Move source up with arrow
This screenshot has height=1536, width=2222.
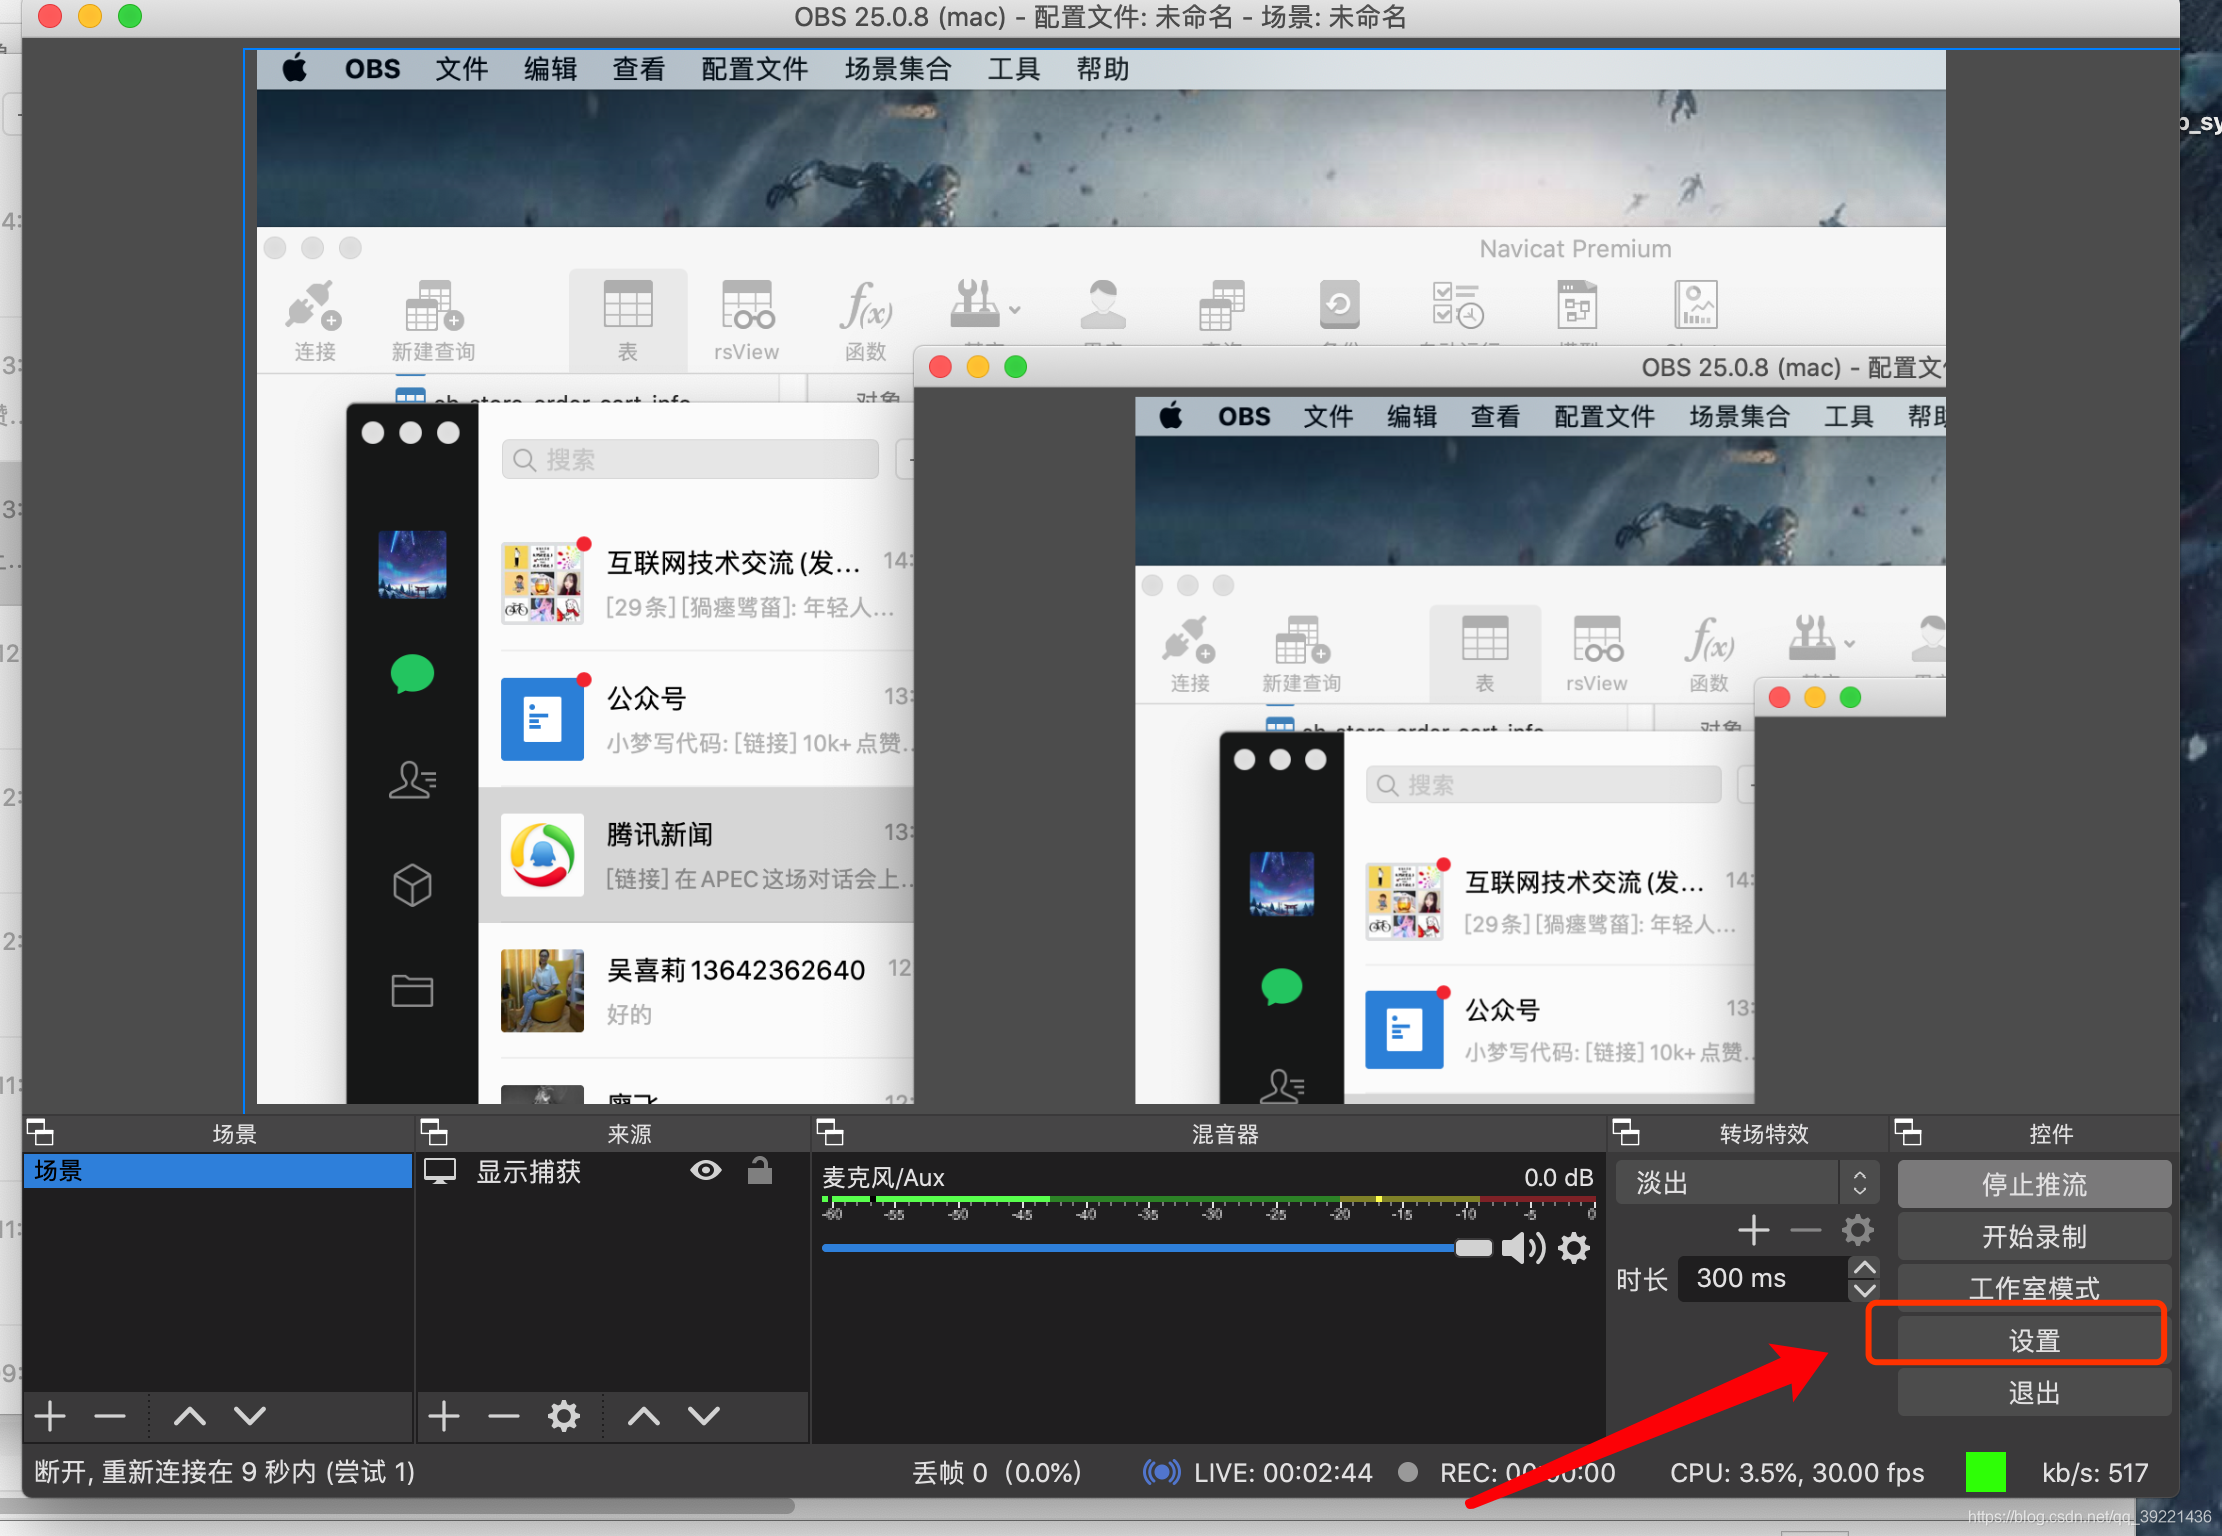click(644, 1415)
